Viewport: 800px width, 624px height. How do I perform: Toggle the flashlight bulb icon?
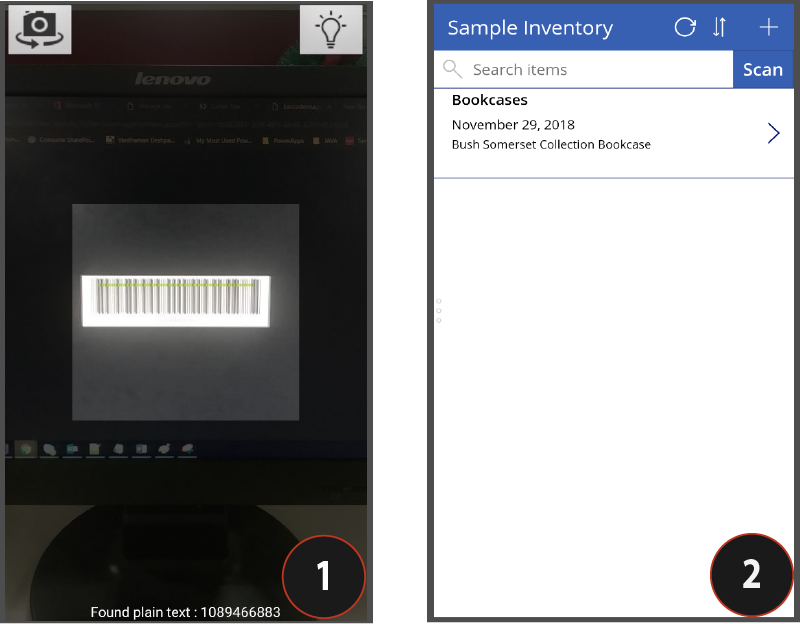[331, 30]
